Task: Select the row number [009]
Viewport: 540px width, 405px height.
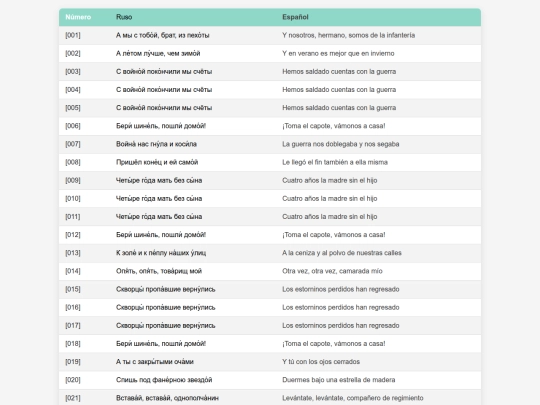Action: coord(73,180)
